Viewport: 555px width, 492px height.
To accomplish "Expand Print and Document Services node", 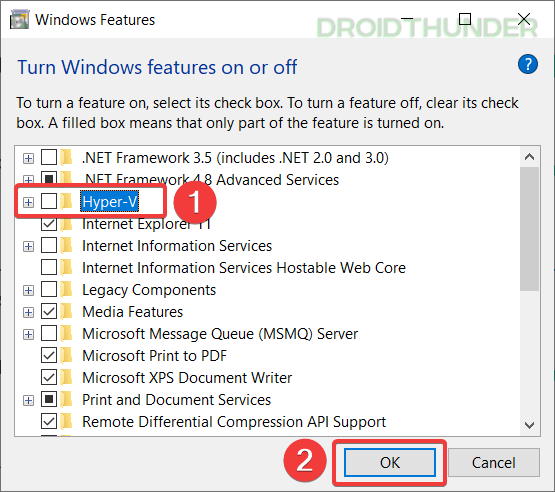I will tap(28, 400).
